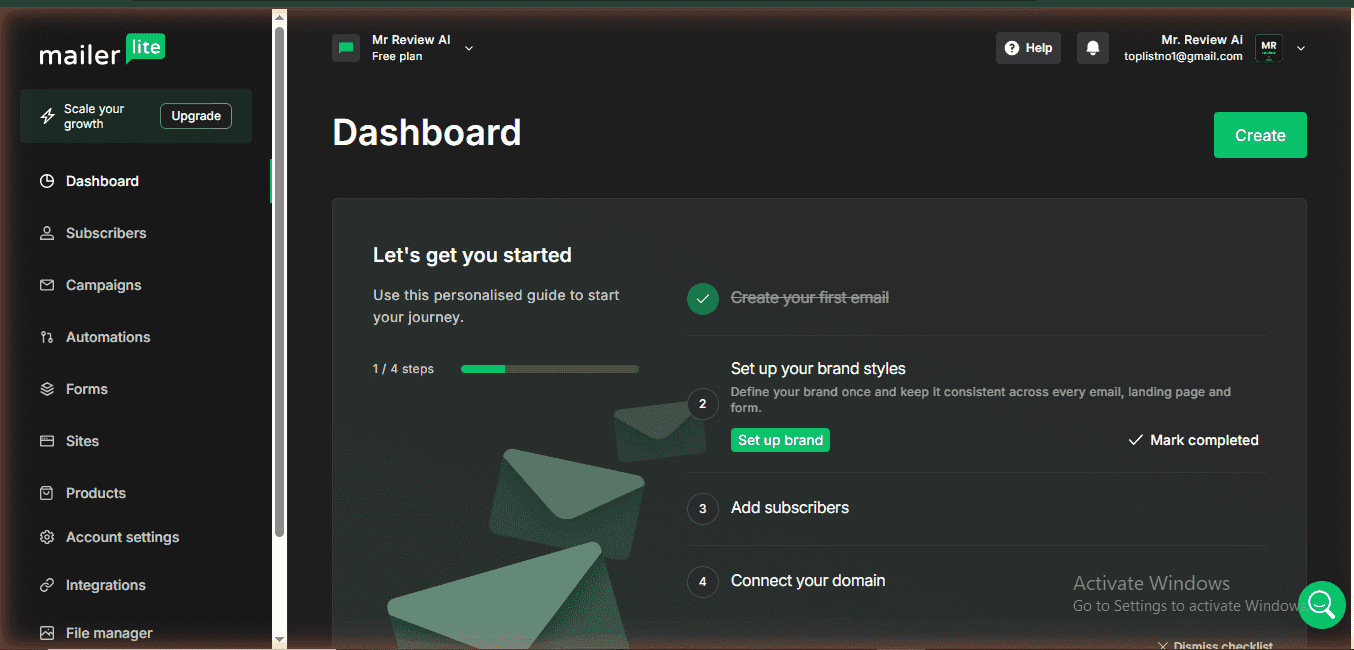Click the sidebar vertical scrollbar

point(280,280)
